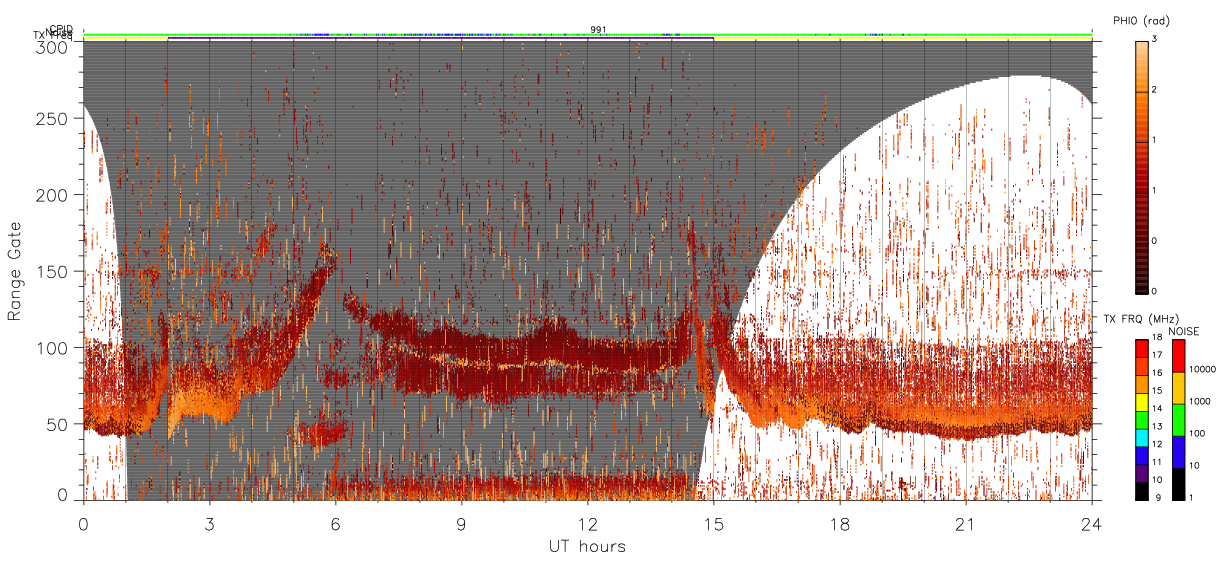Click the PHI0 gradient color bar

(x=1142, y=167)
